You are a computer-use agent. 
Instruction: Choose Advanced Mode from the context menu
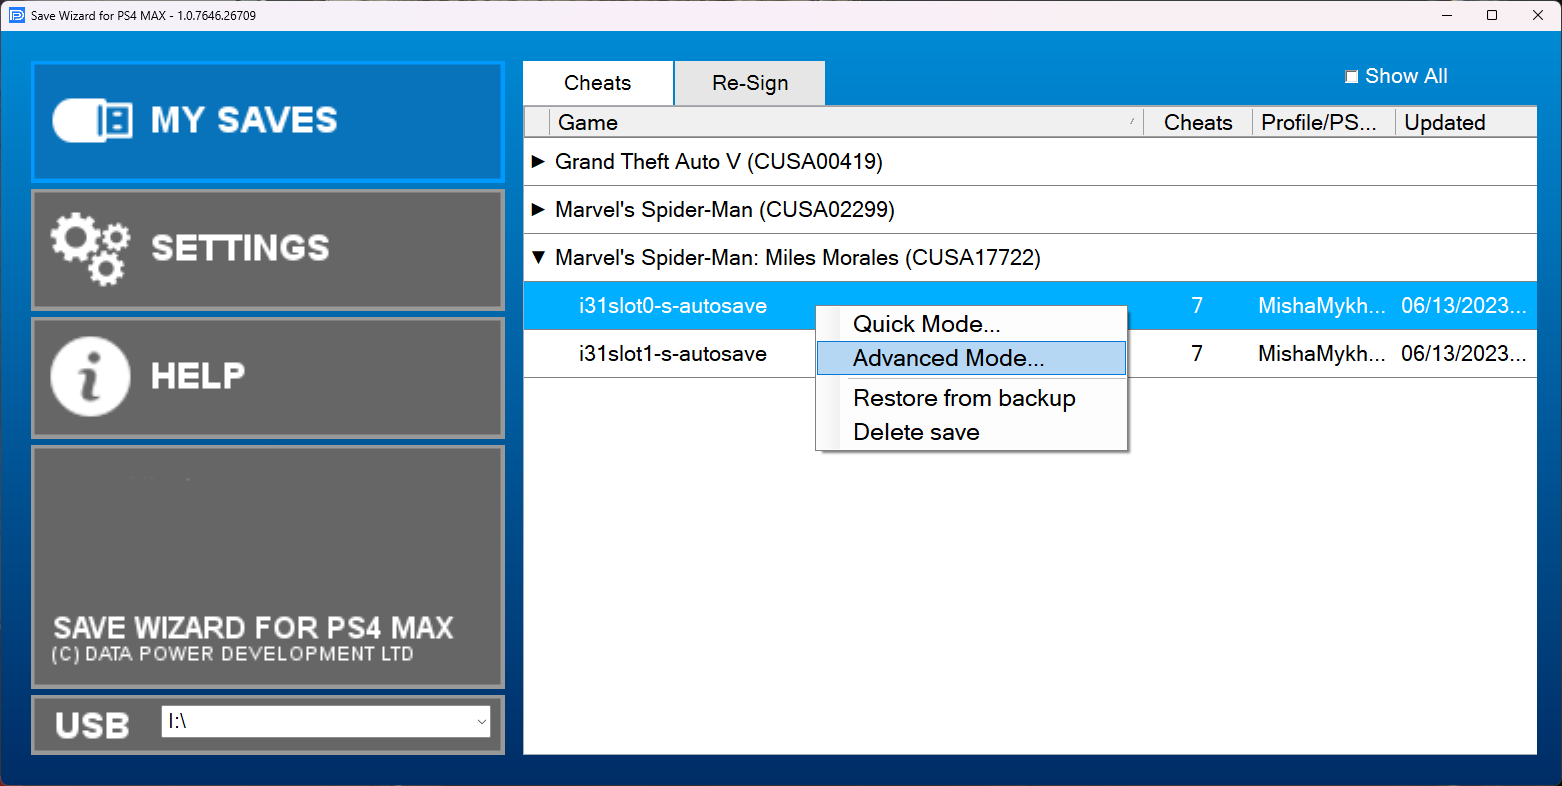coord(972,358)
